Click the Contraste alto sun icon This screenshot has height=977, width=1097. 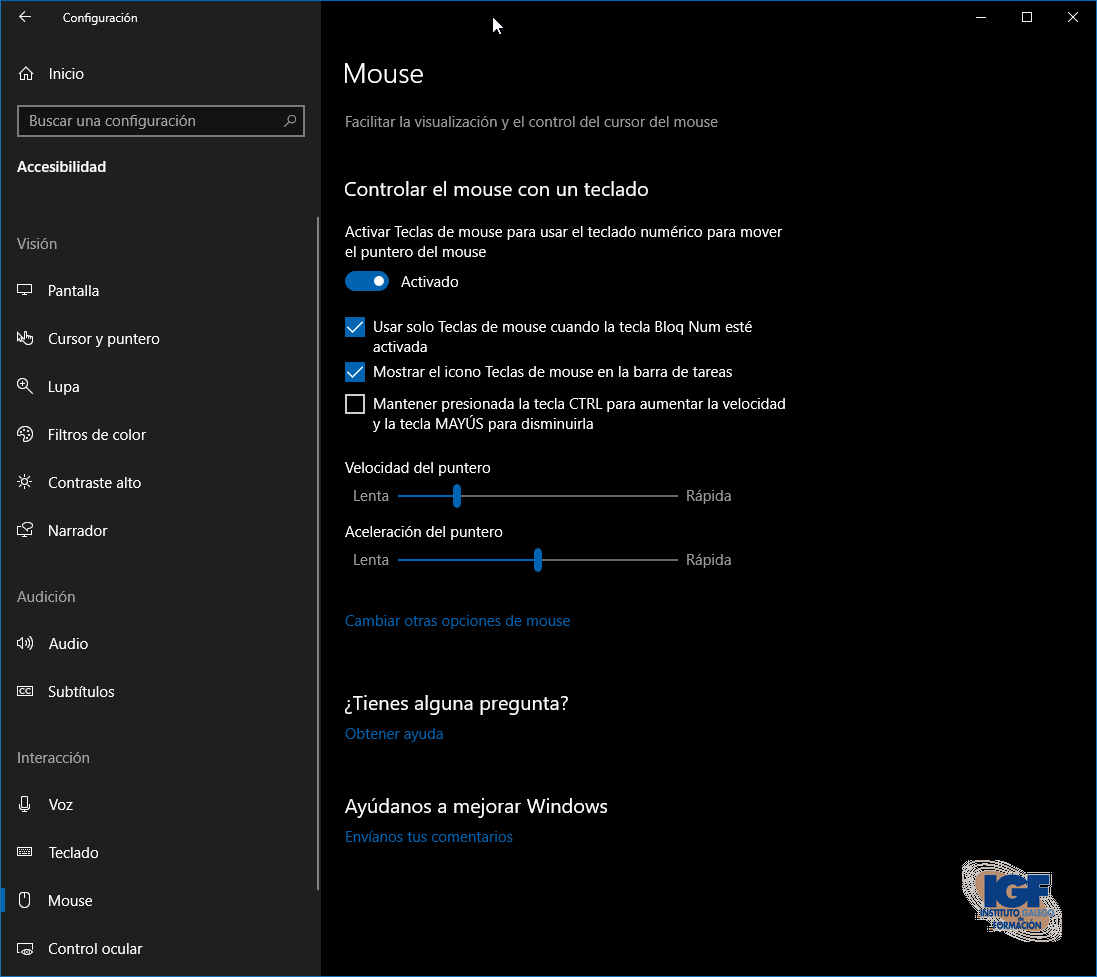click(x=26, y=483)
